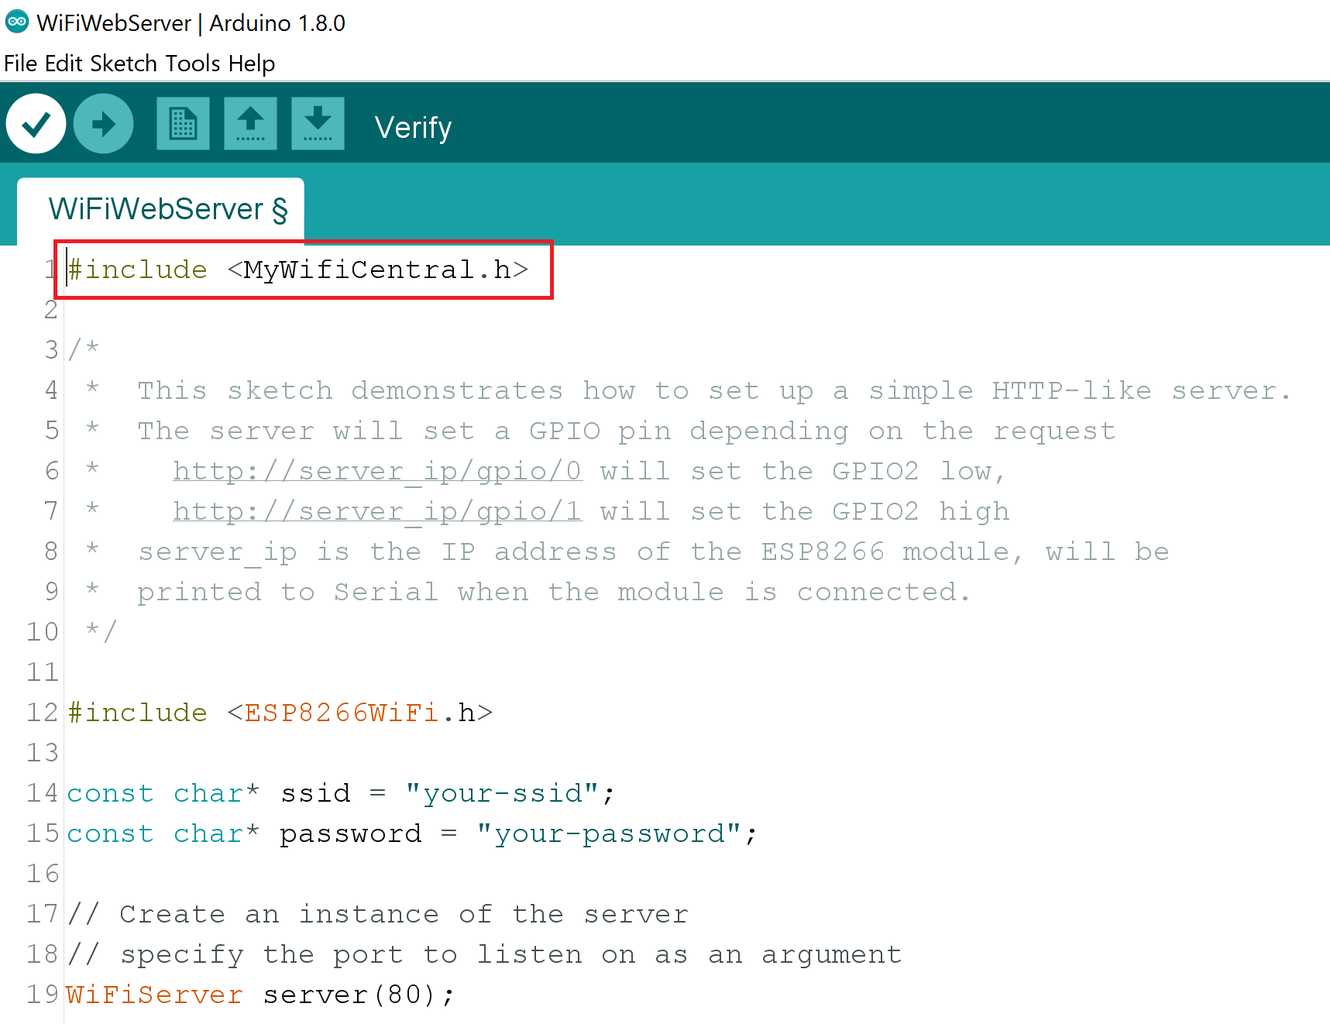The image size is (1330, 1024).
Task: Click the http://server_ip/gpio/1 link
Action: (x=376, y=510)
